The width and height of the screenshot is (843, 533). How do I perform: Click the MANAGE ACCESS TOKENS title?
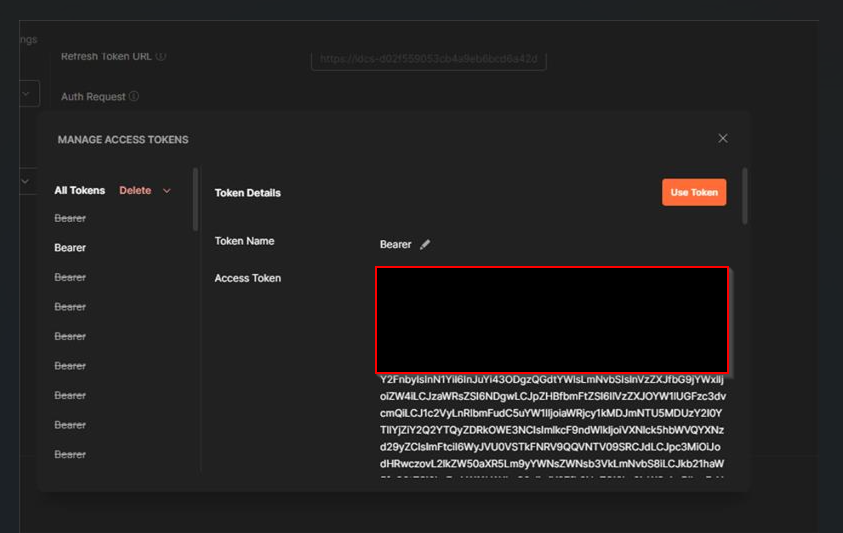(123, 140)
